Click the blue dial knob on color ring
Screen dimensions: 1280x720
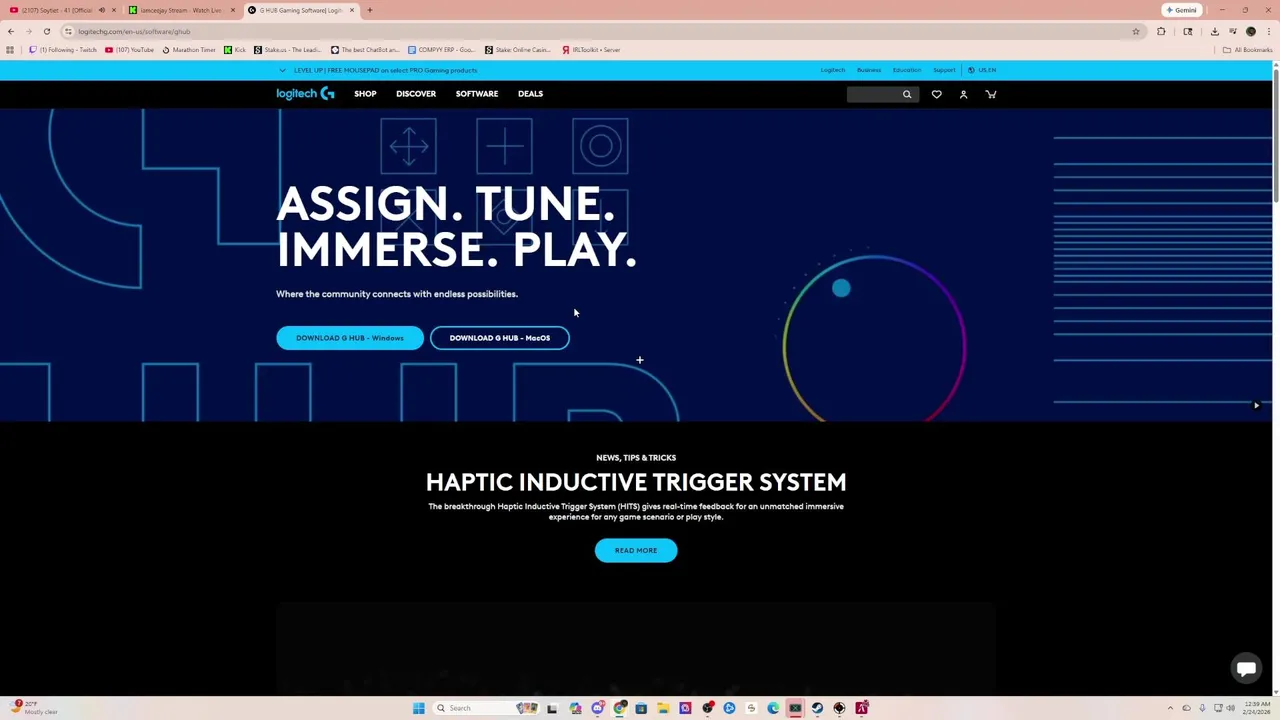pyautogui.click(x=841, y=289)
